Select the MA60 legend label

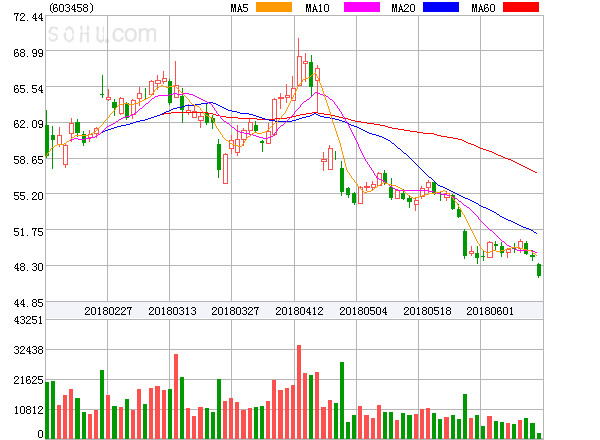pos(483,8)
